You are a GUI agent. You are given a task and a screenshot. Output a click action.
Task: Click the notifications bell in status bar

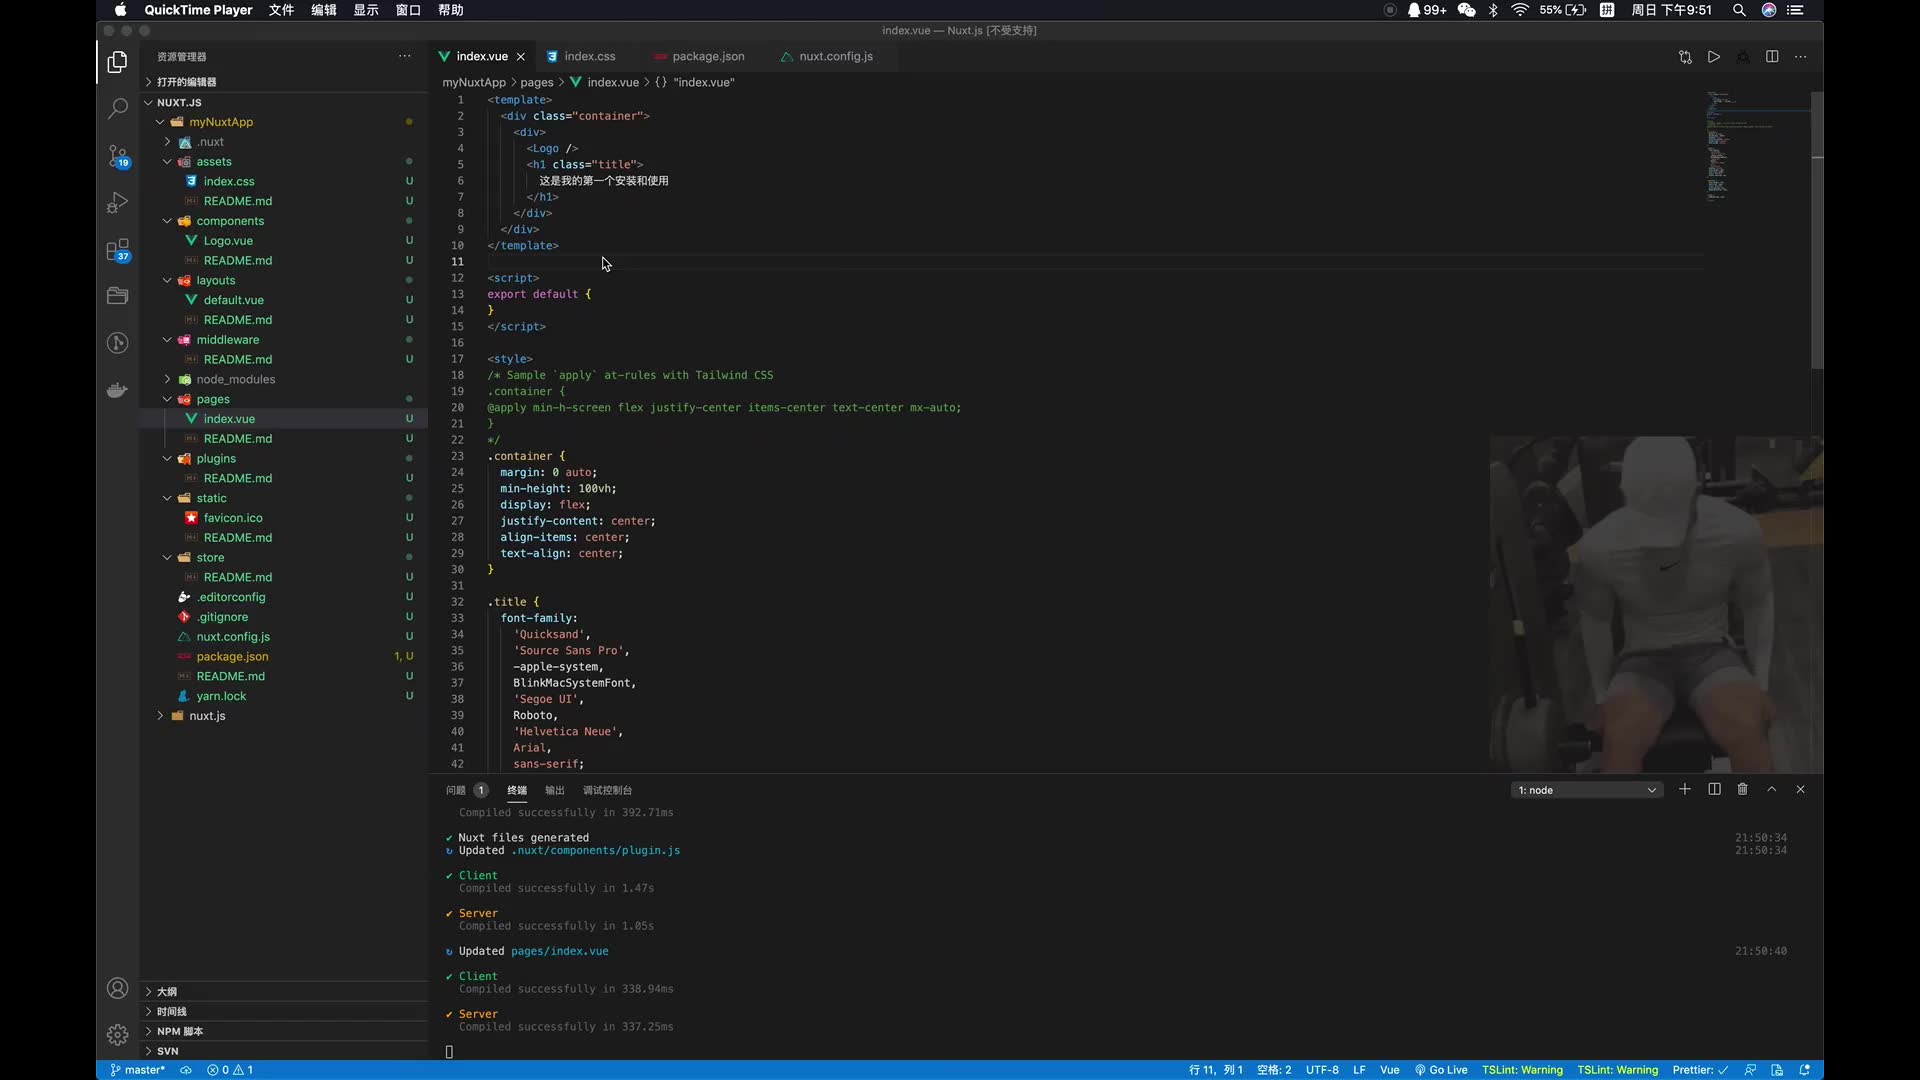pos(1805,1070)
